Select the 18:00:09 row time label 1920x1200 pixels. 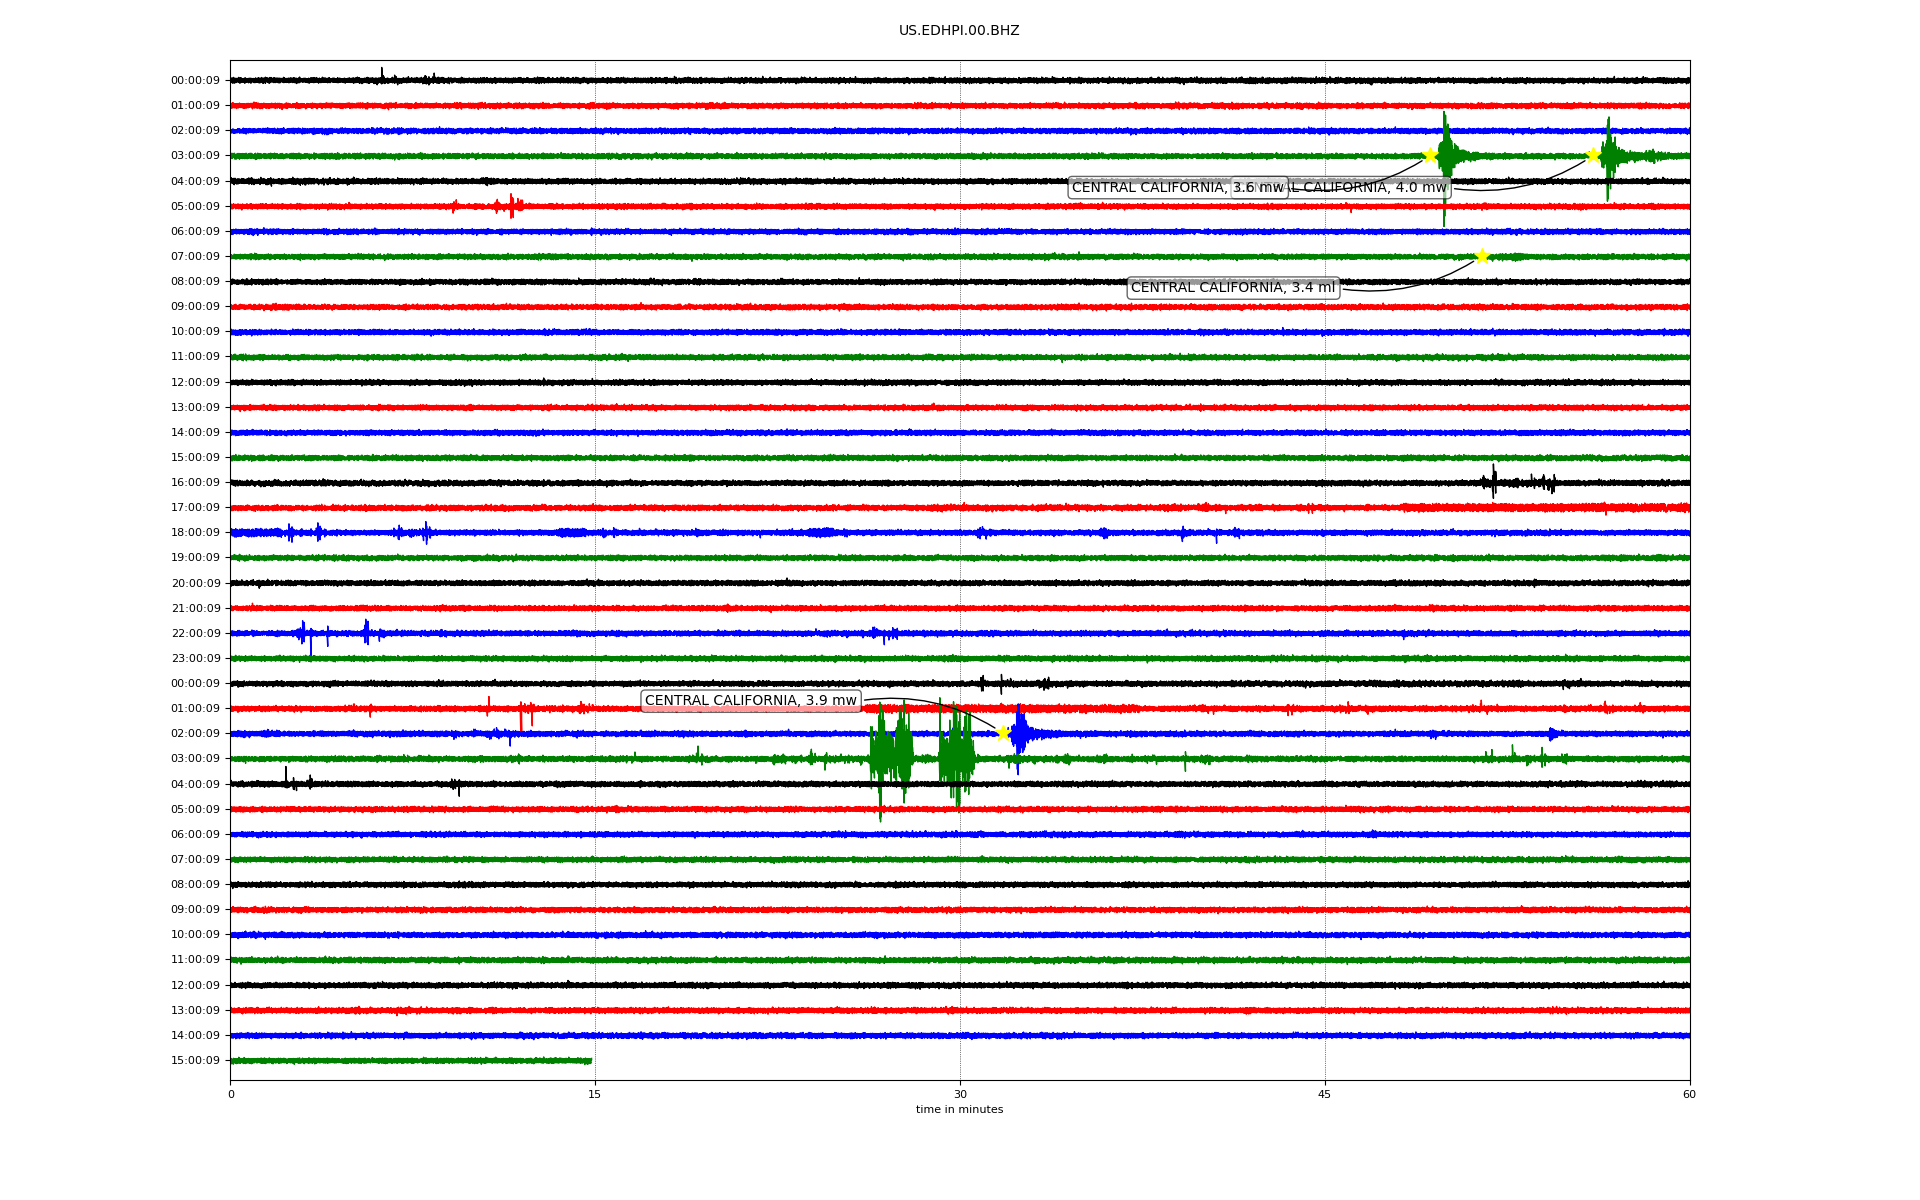click(195, 532)
